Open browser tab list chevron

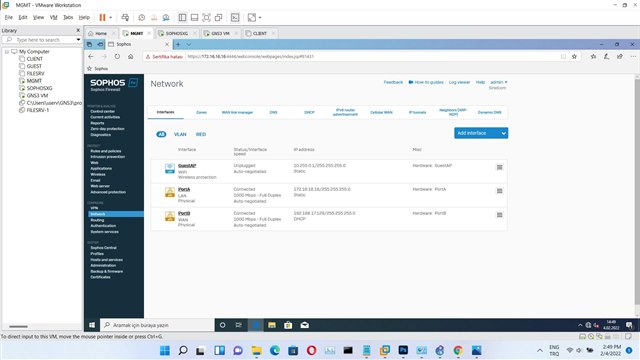pos(189,44)
